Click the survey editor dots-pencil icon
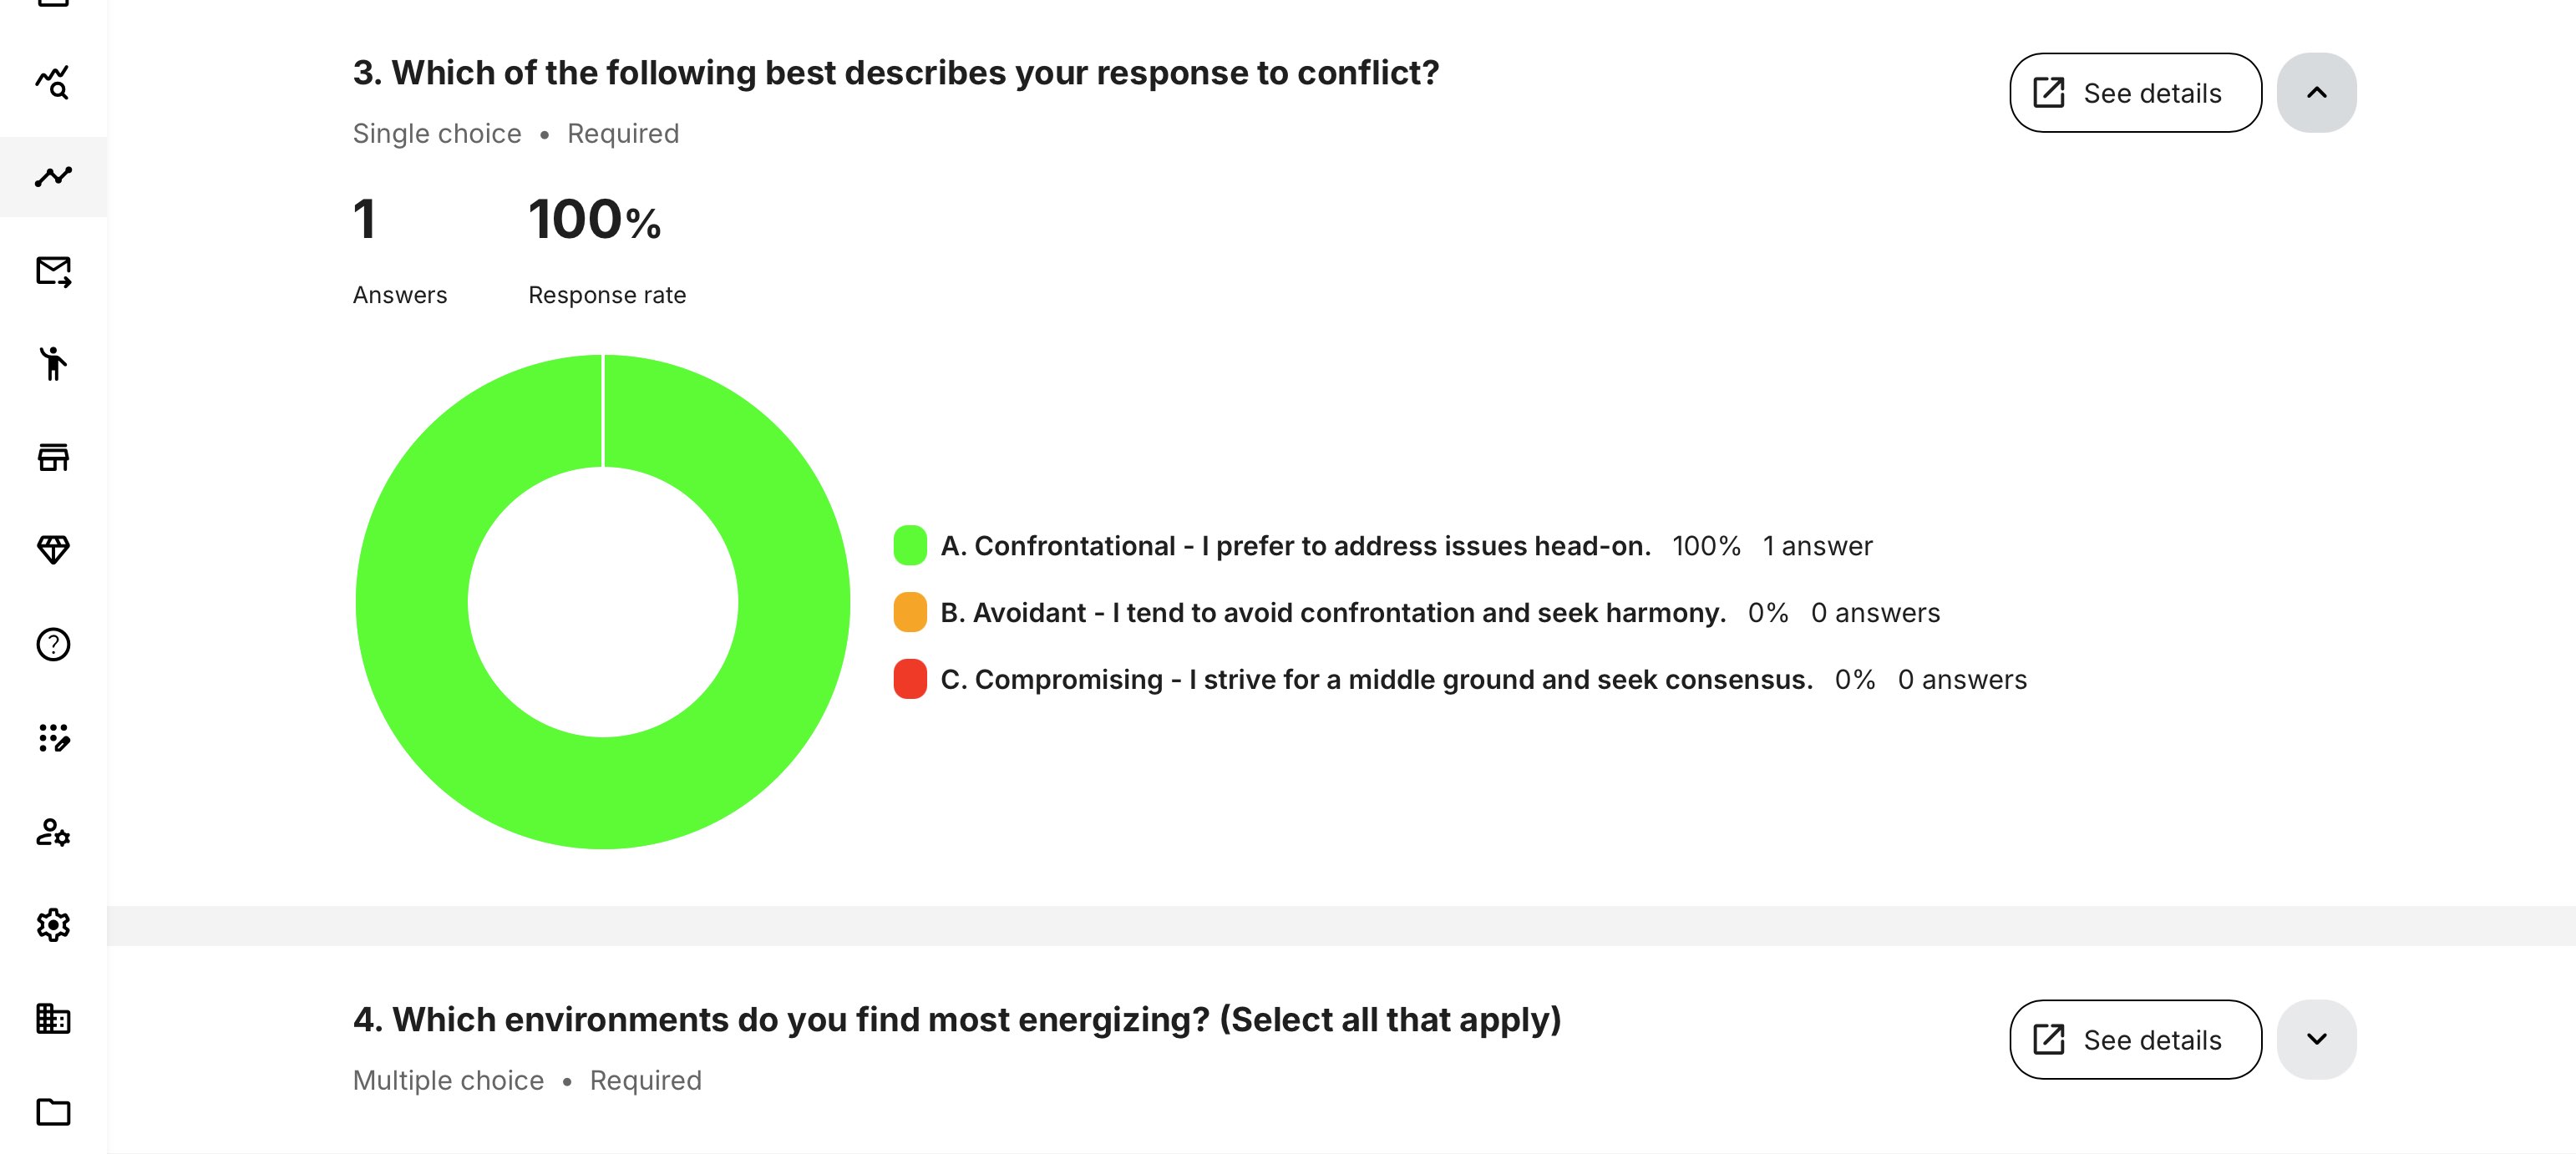This screenshot has height=1154, width=2576. pos(54,738)
